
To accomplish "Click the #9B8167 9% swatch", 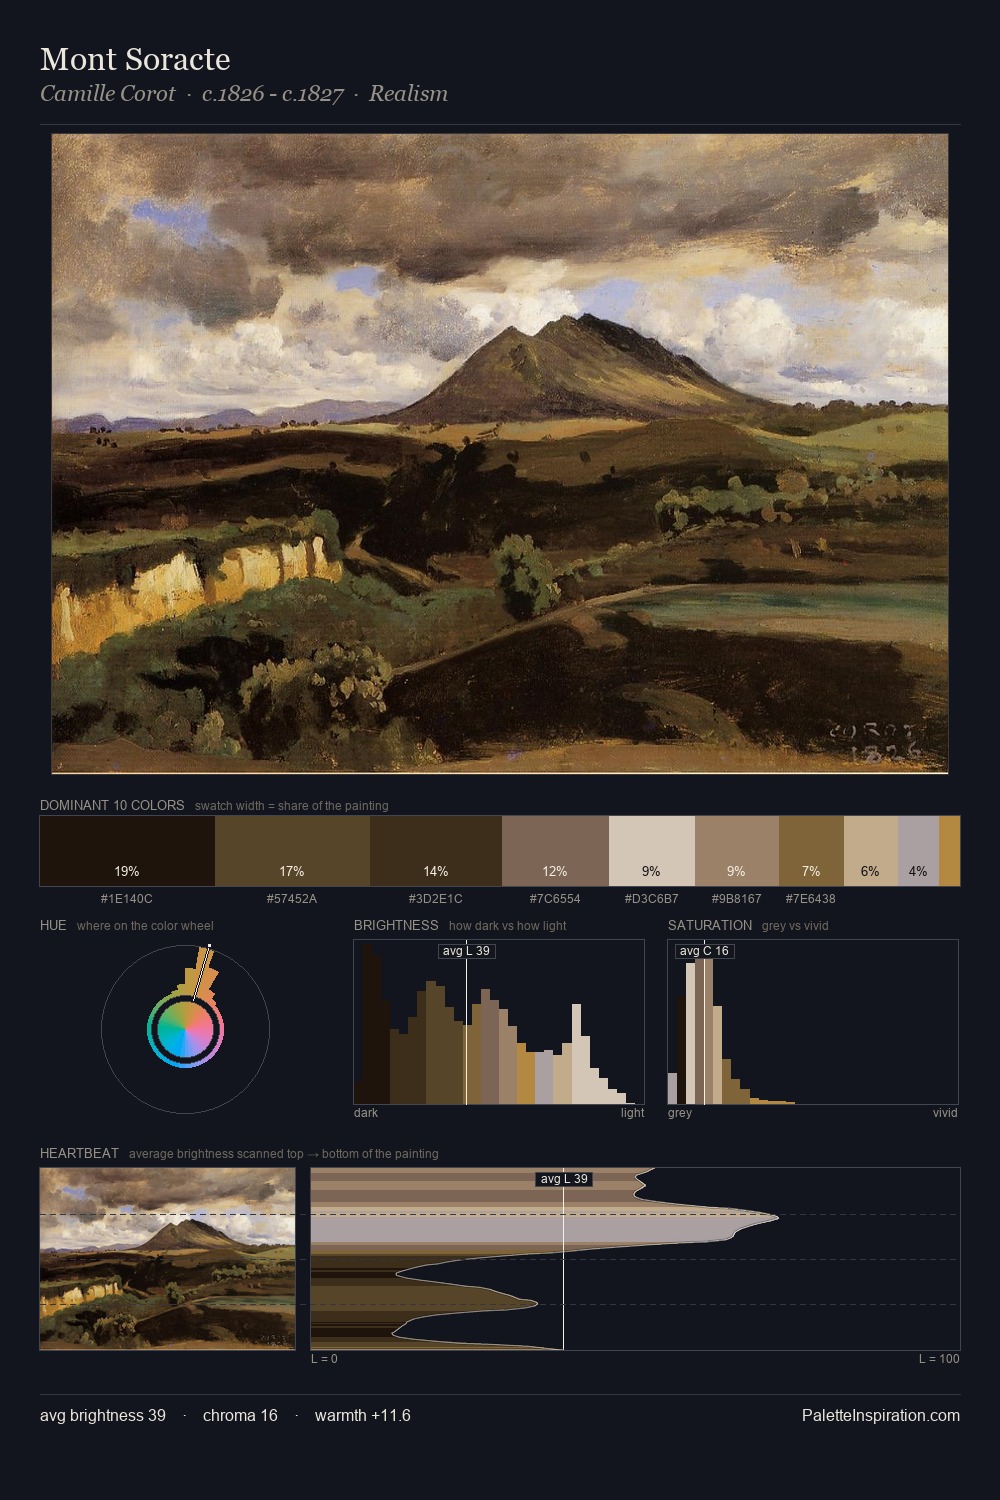I will (736, 851).
